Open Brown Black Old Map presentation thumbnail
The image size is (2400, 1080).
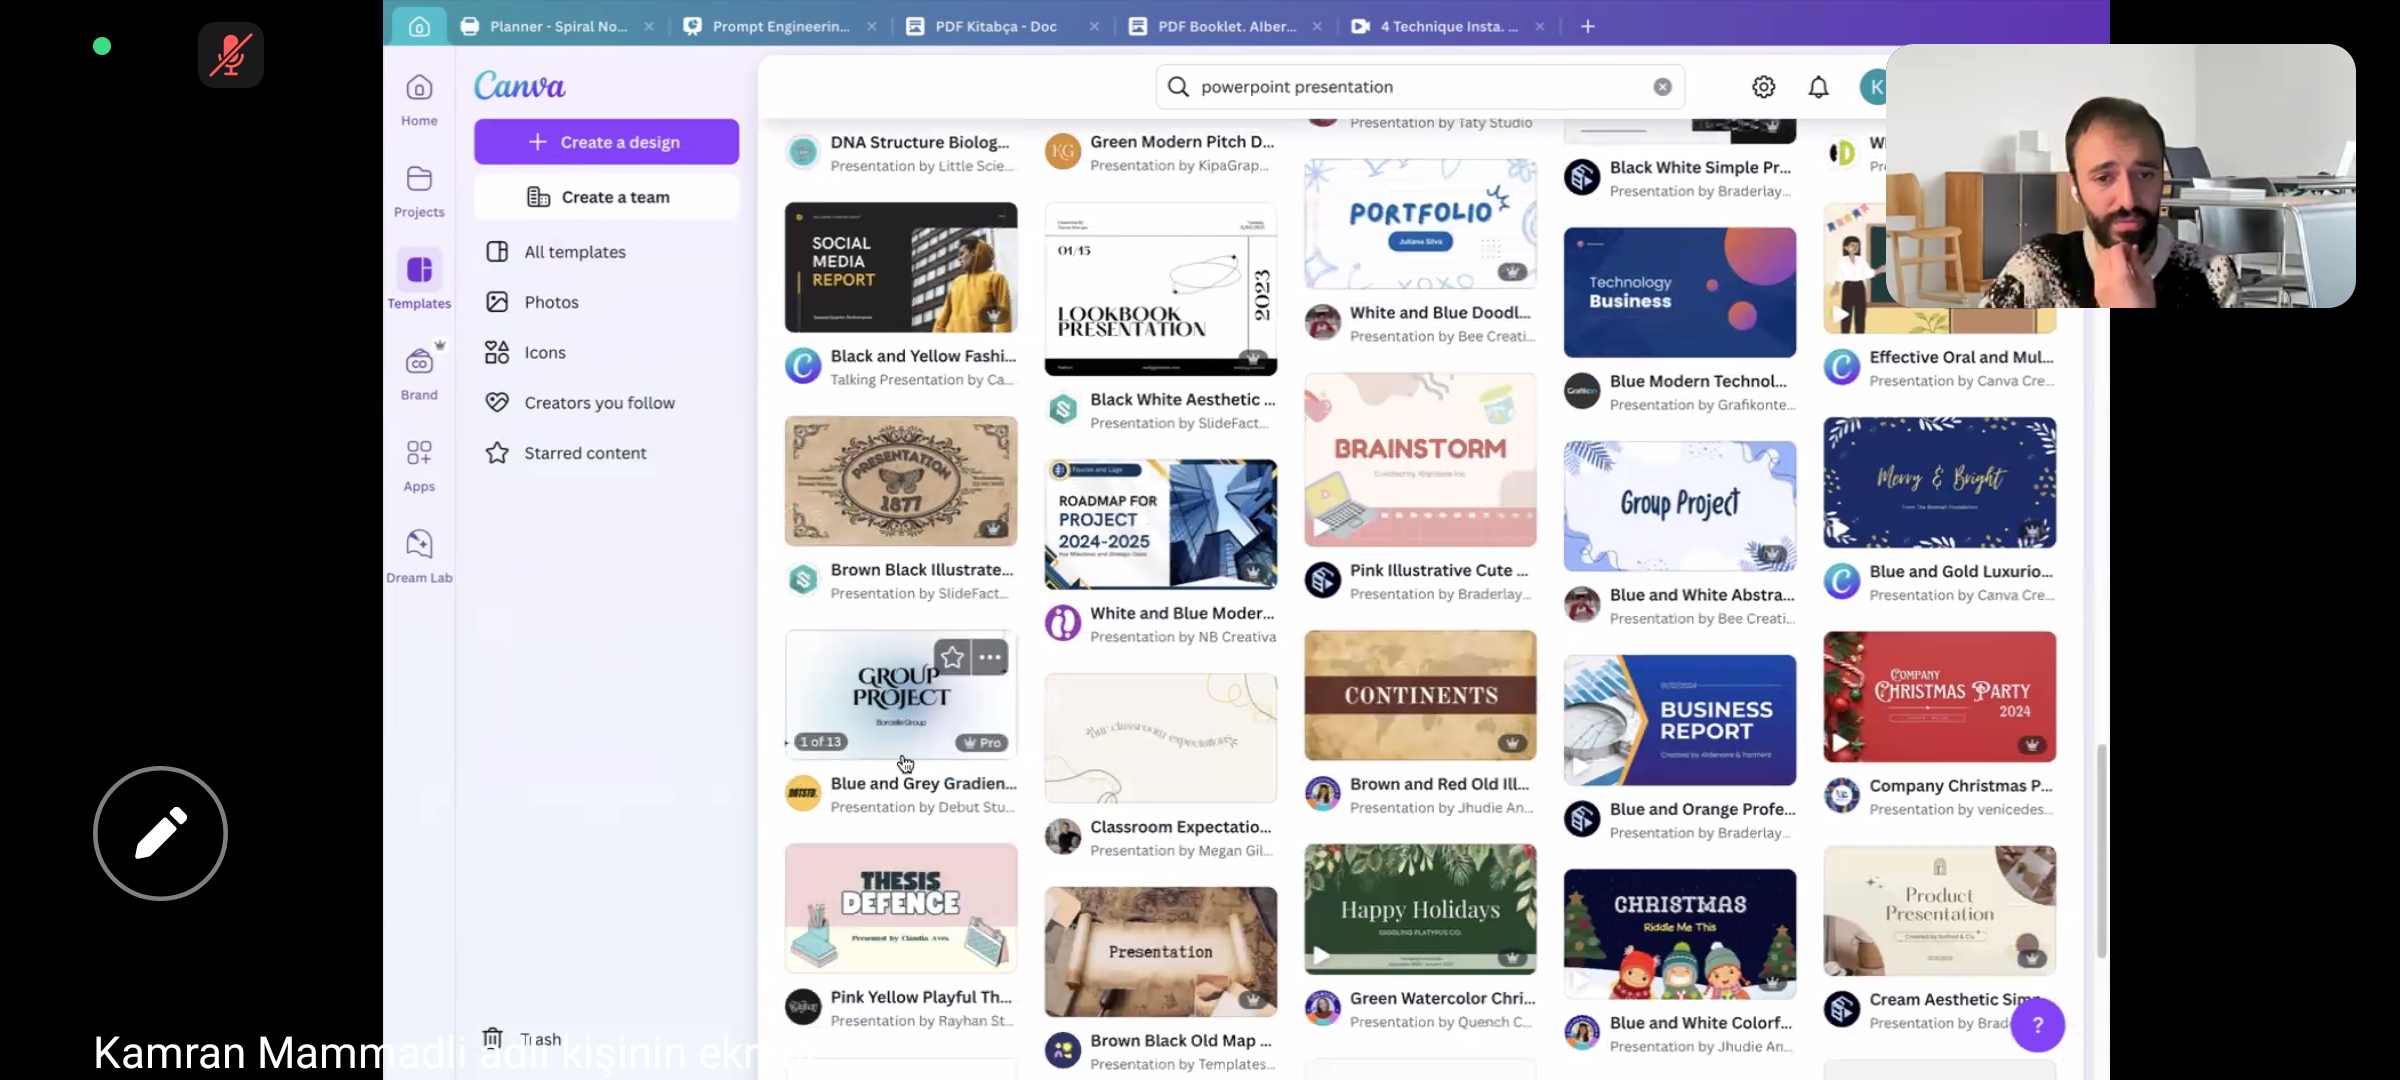[1160, 951]
